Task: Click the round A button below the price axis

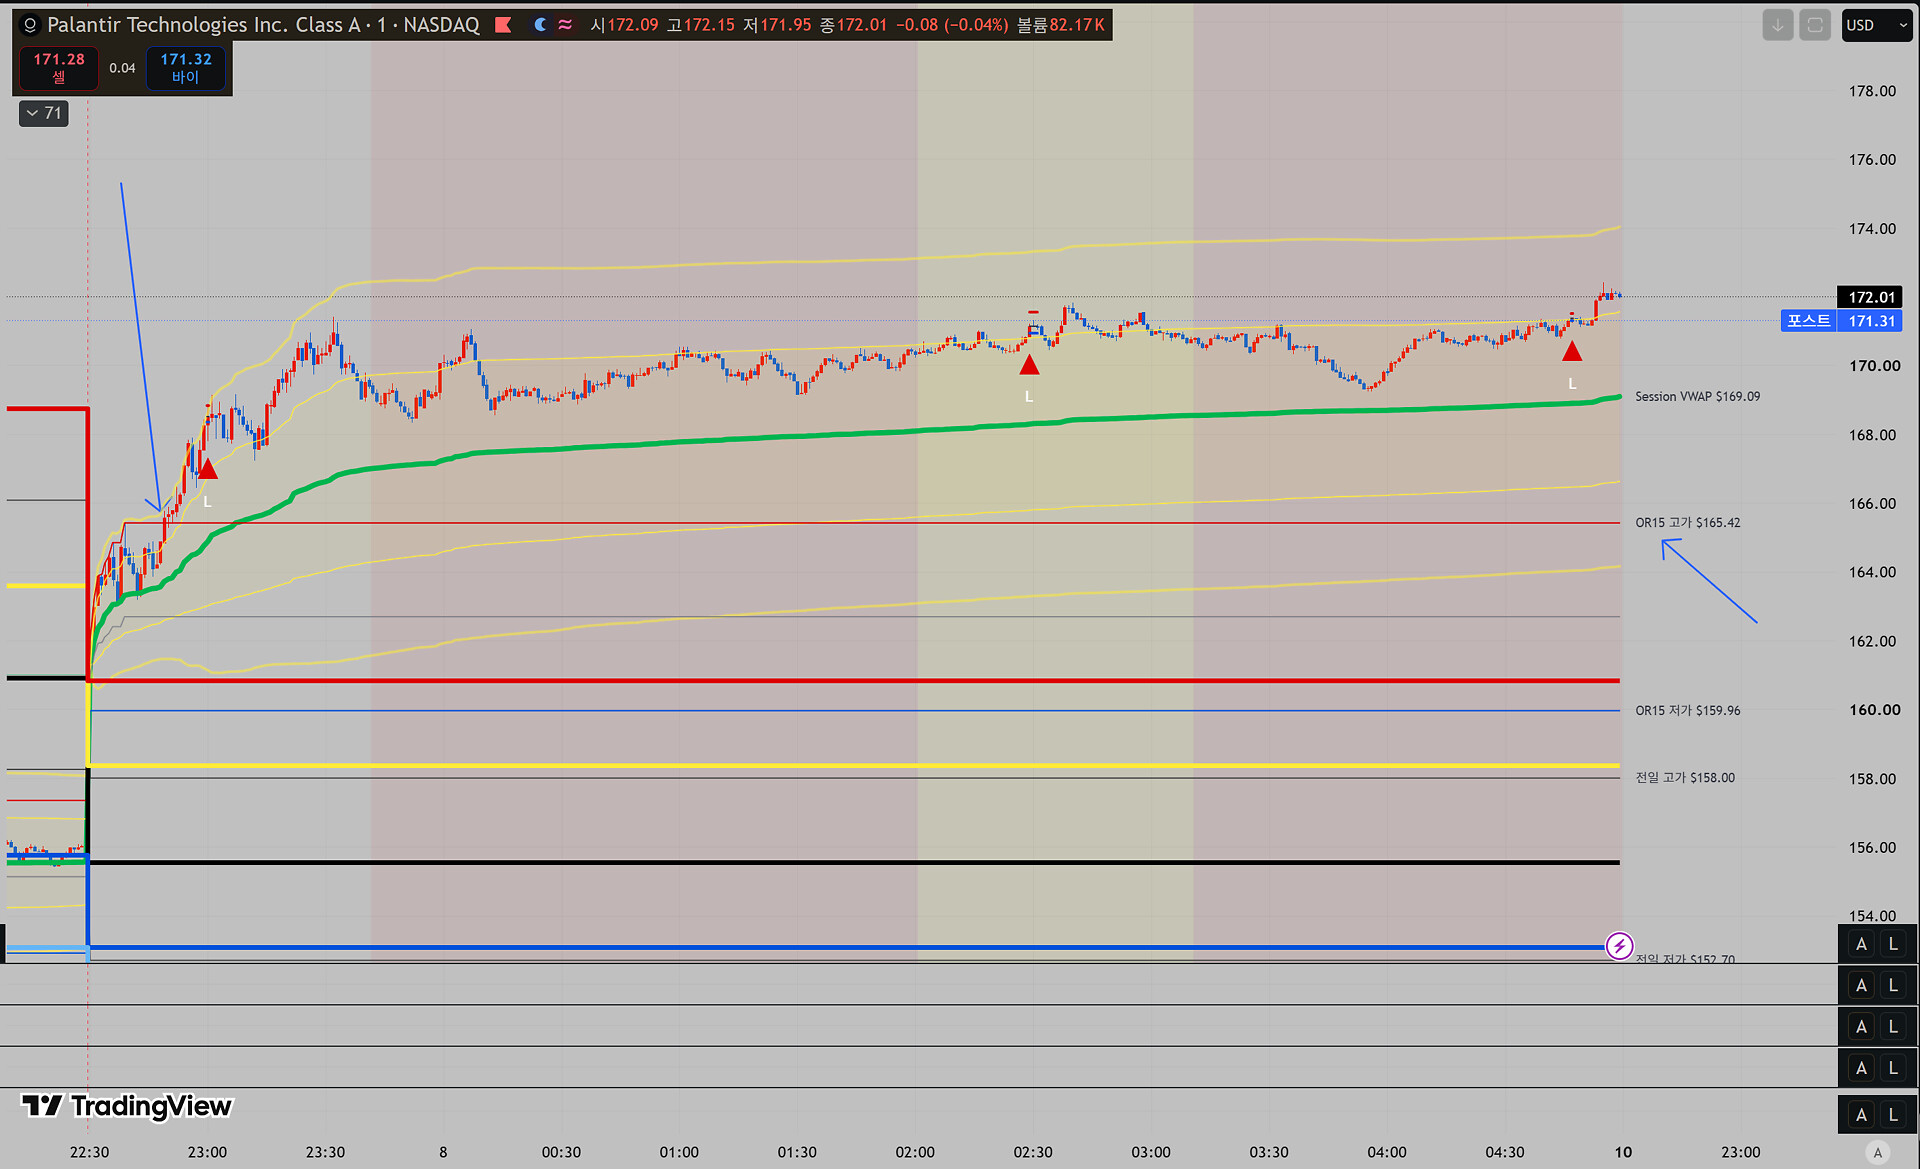Action: coord(1877,1153)
